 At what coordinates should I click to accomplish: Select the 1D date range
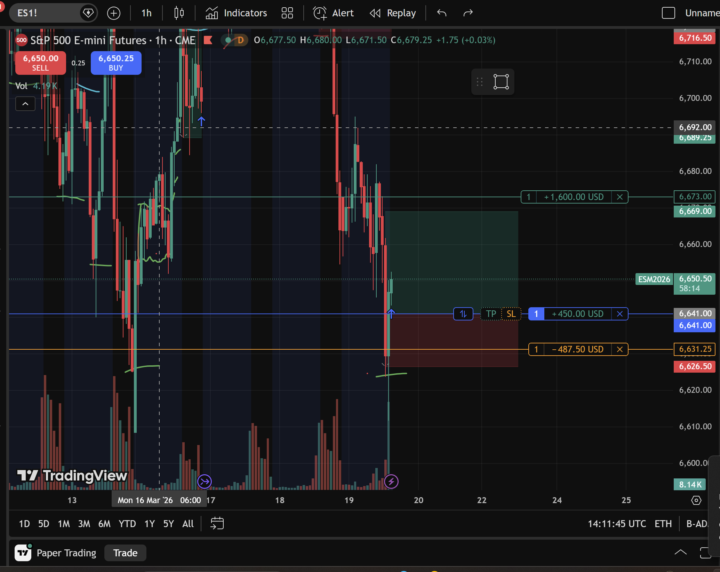tap(24, 524)
